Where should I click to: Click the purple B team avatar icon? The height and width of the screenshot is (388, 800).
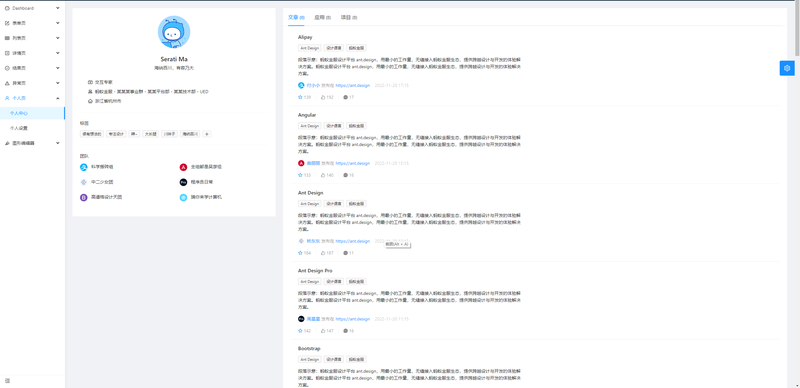[84, 197]
